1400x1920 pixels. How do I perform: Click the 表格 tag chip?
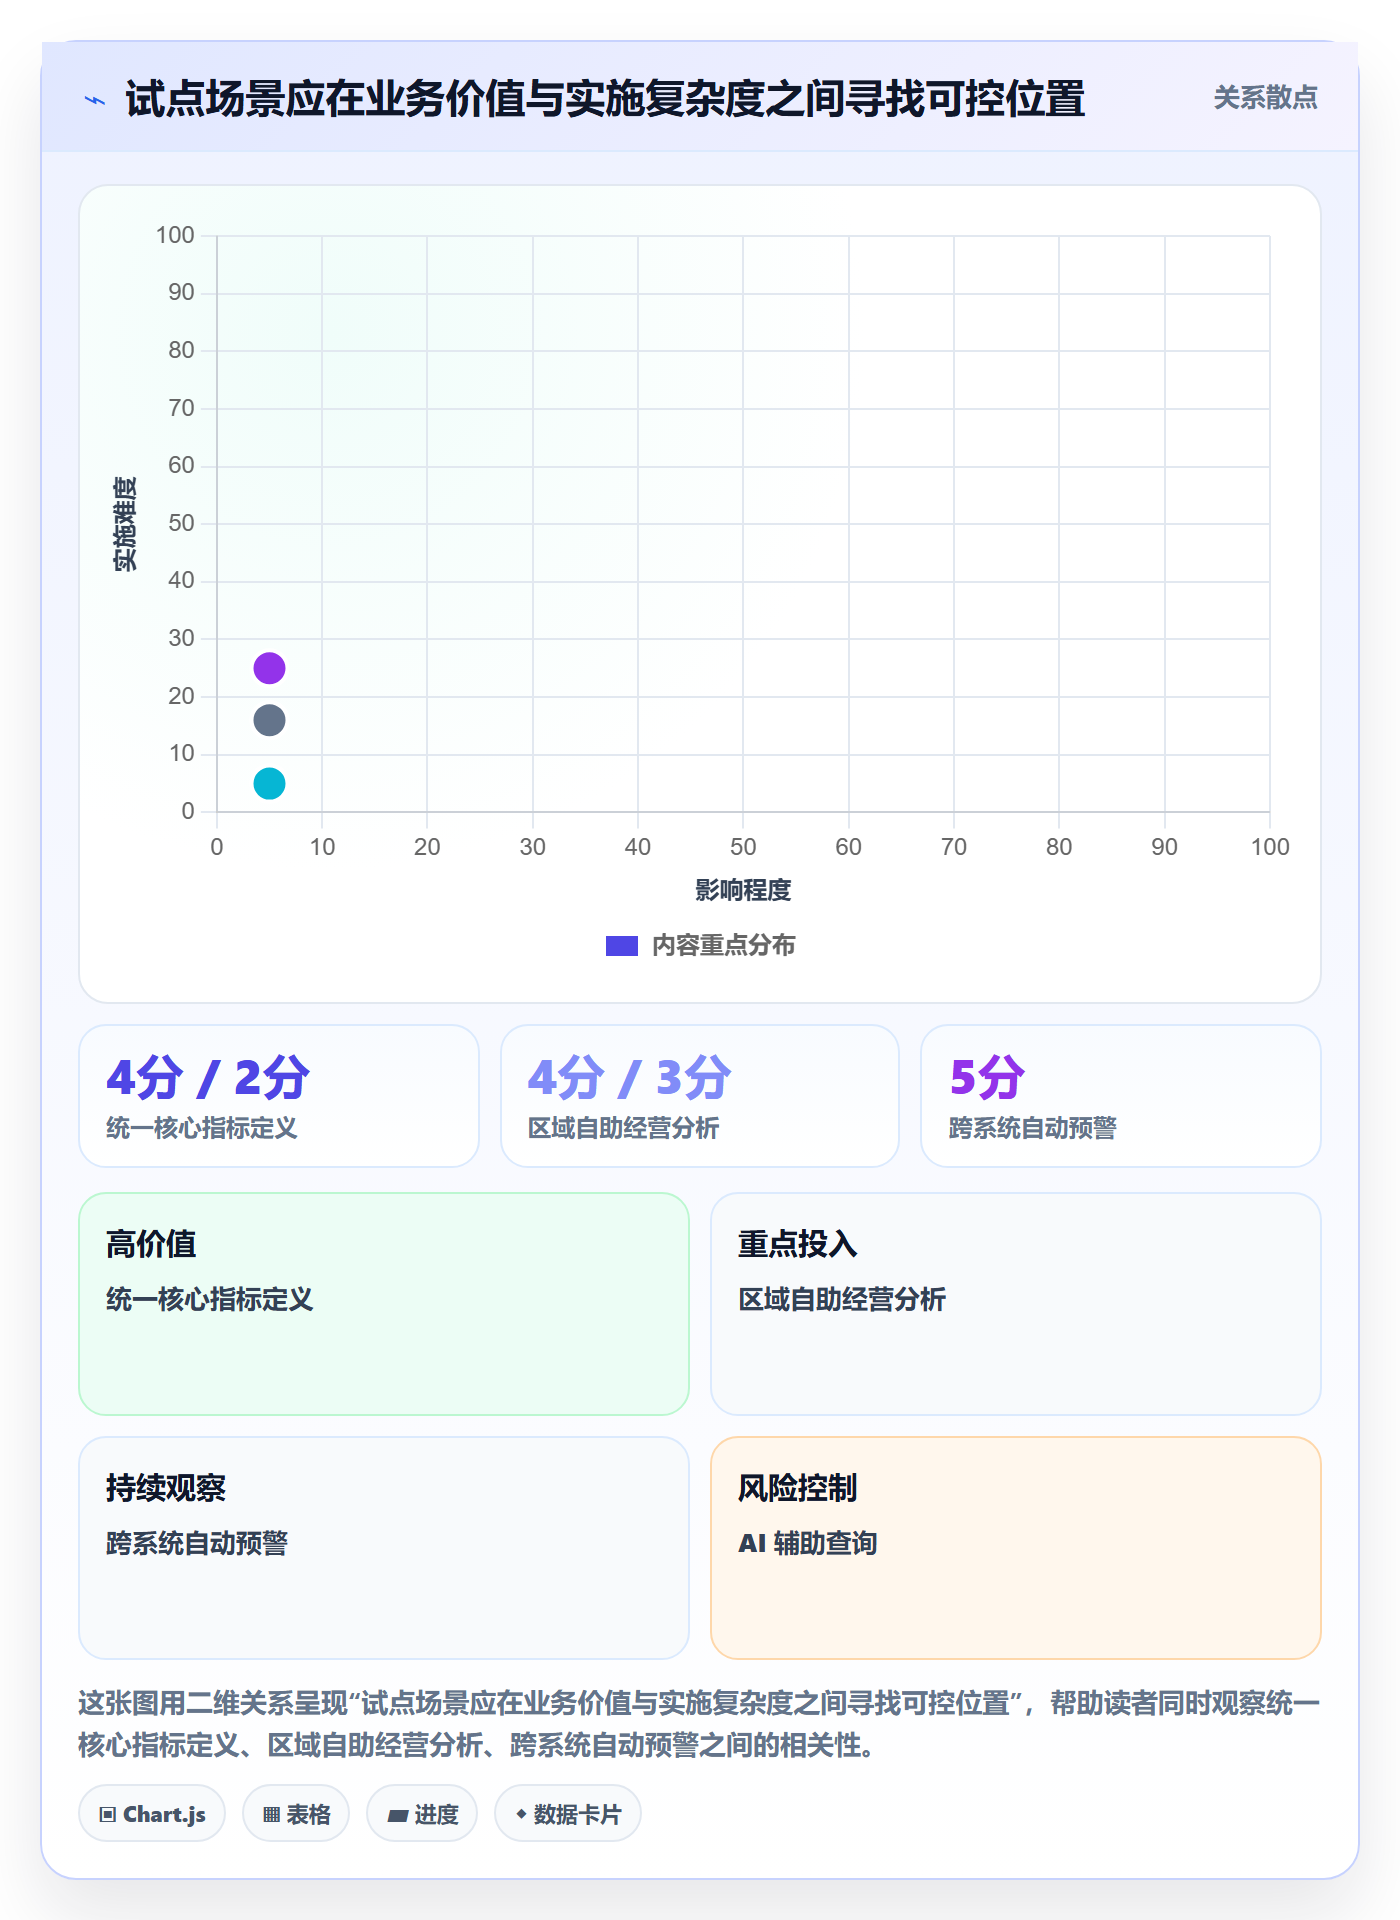(296, 1814)
